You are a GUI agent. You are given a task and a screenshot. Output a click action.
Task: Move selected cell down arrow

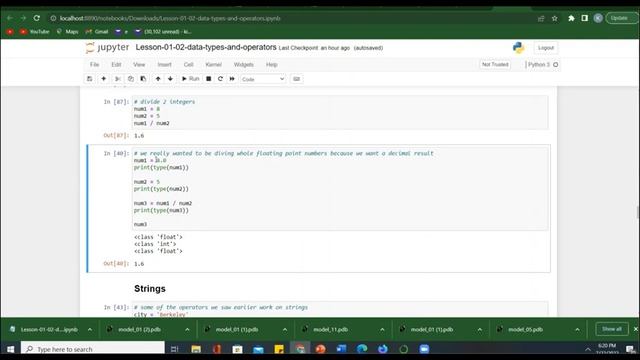170,79
